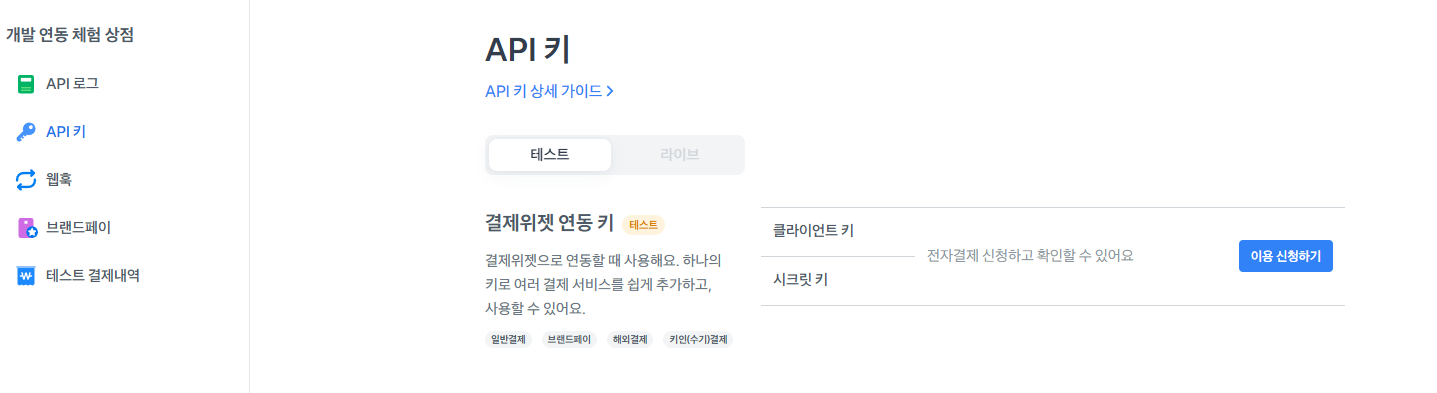Image resolution: width=1437 pixels, height=393 pixels.
Task: Click the 일반결제 tag
Action: pyautogui.click(x=508, y=340)
